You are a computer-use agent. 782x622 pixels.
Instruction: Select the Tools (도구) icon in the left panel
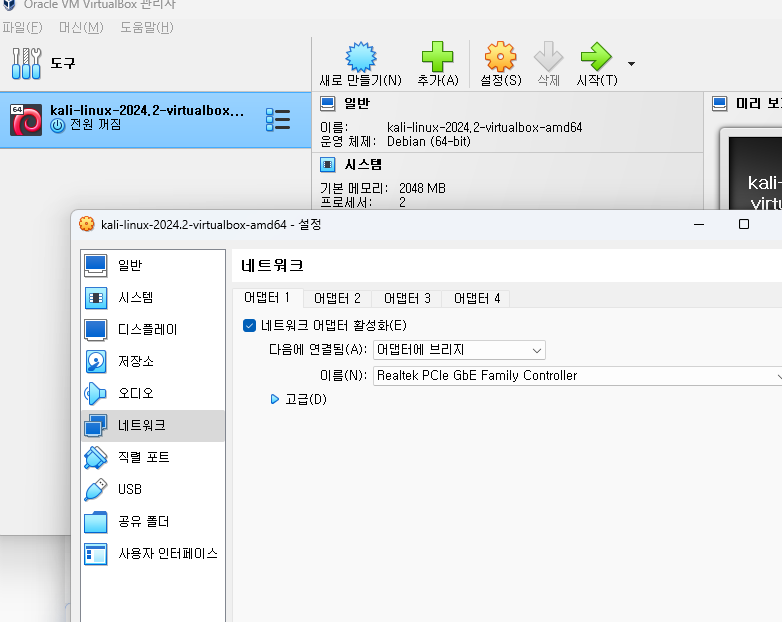point(26,63)
